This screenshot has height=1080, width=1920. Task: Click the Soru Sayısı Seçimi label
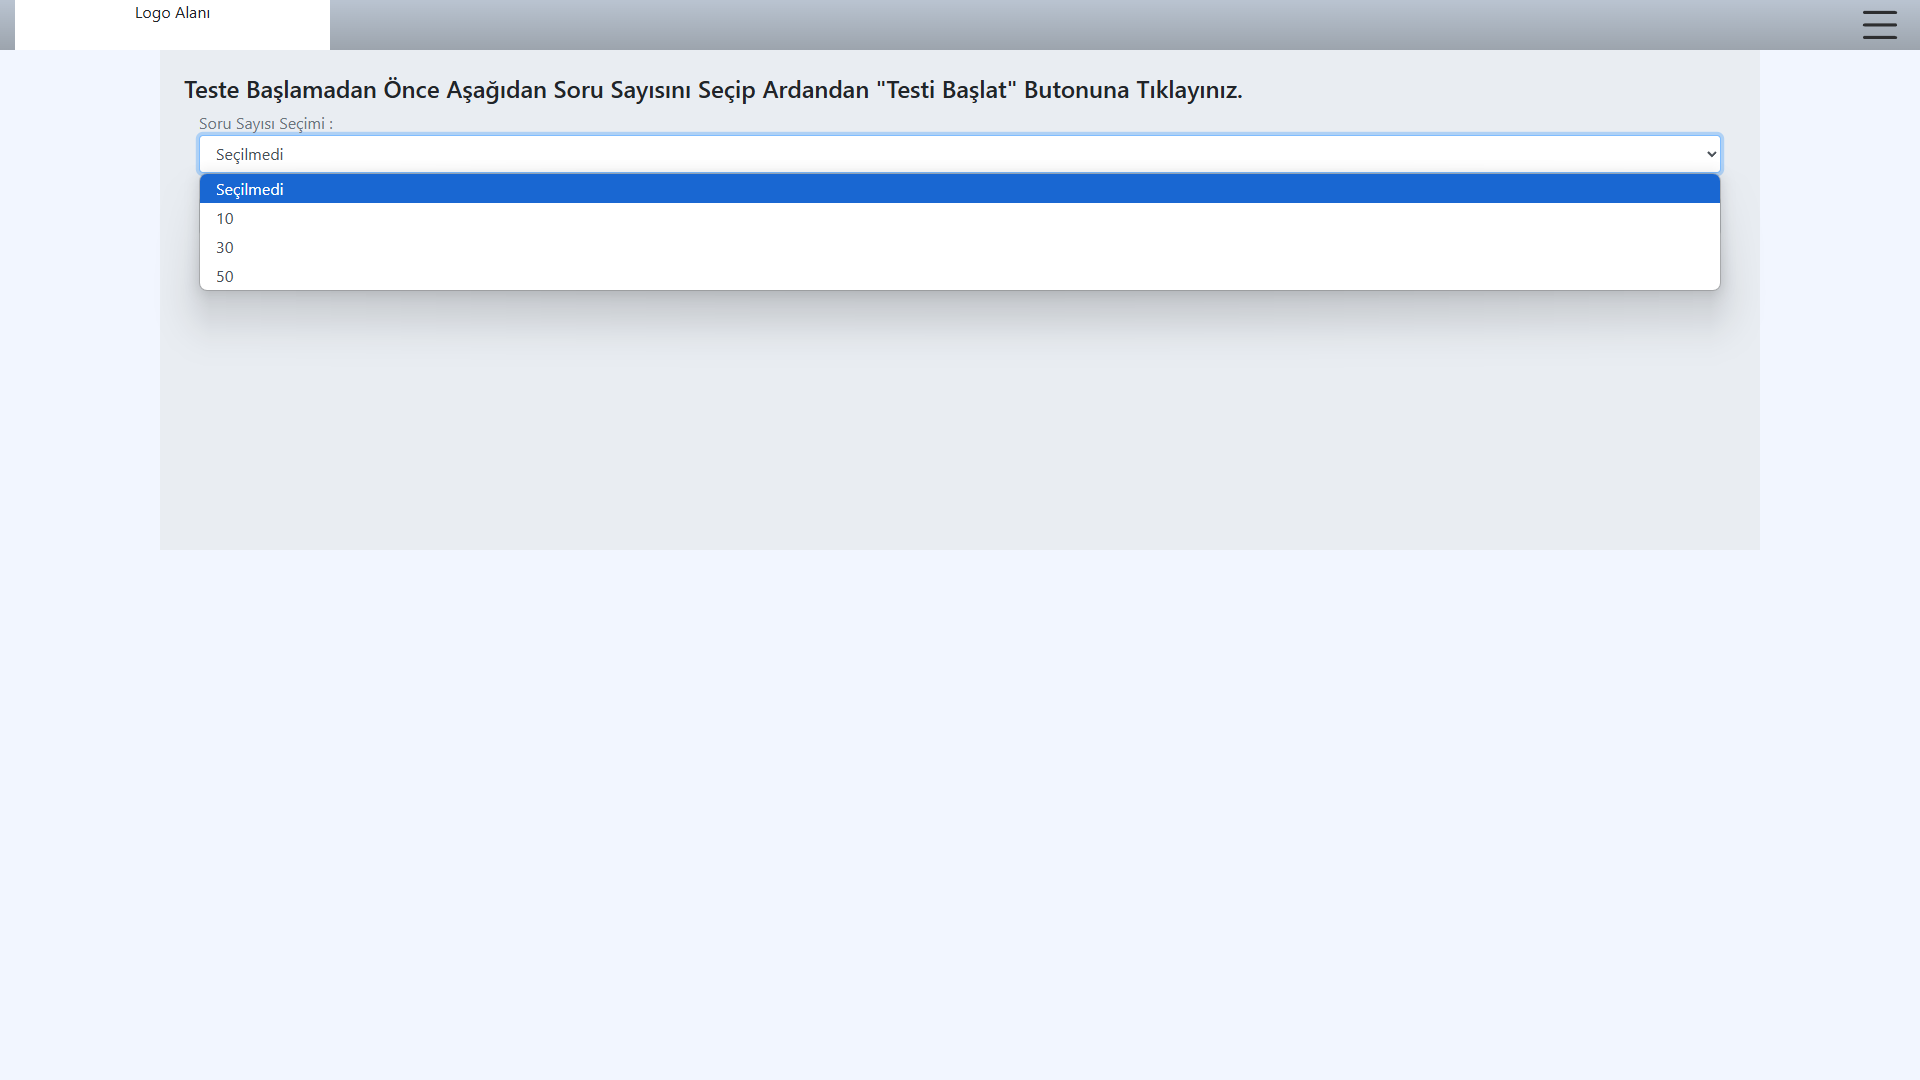point(265,124)
